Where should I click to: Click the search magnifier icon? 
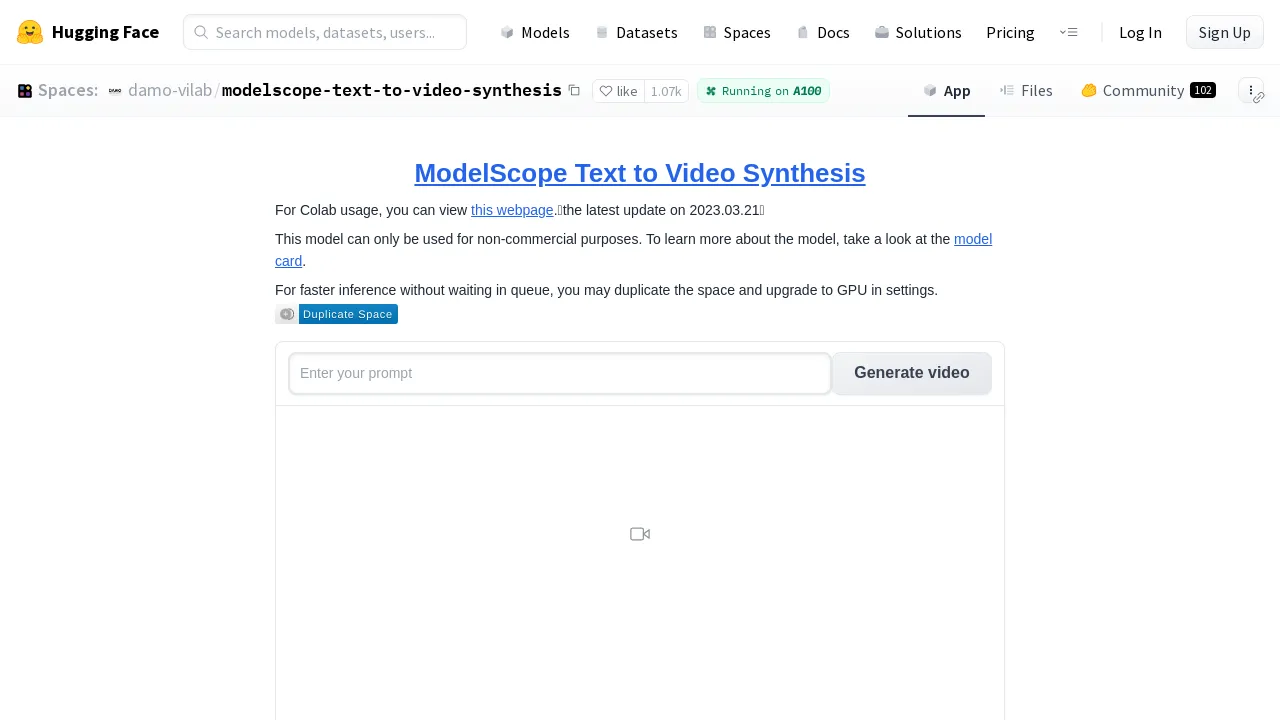pos(201,32)
